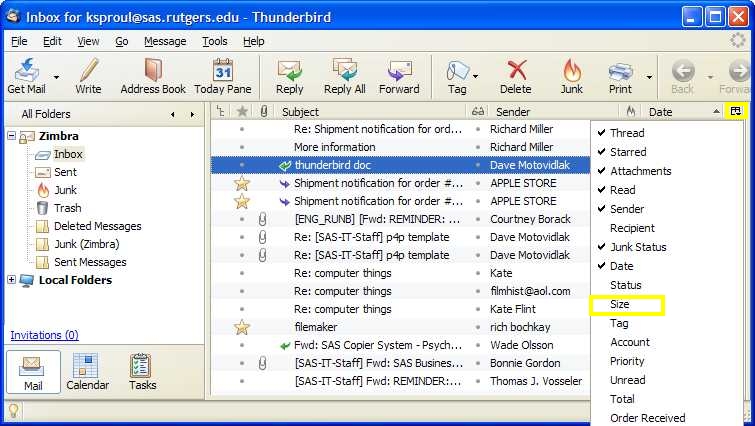Open the Junk folder

(x=57, y=190)
